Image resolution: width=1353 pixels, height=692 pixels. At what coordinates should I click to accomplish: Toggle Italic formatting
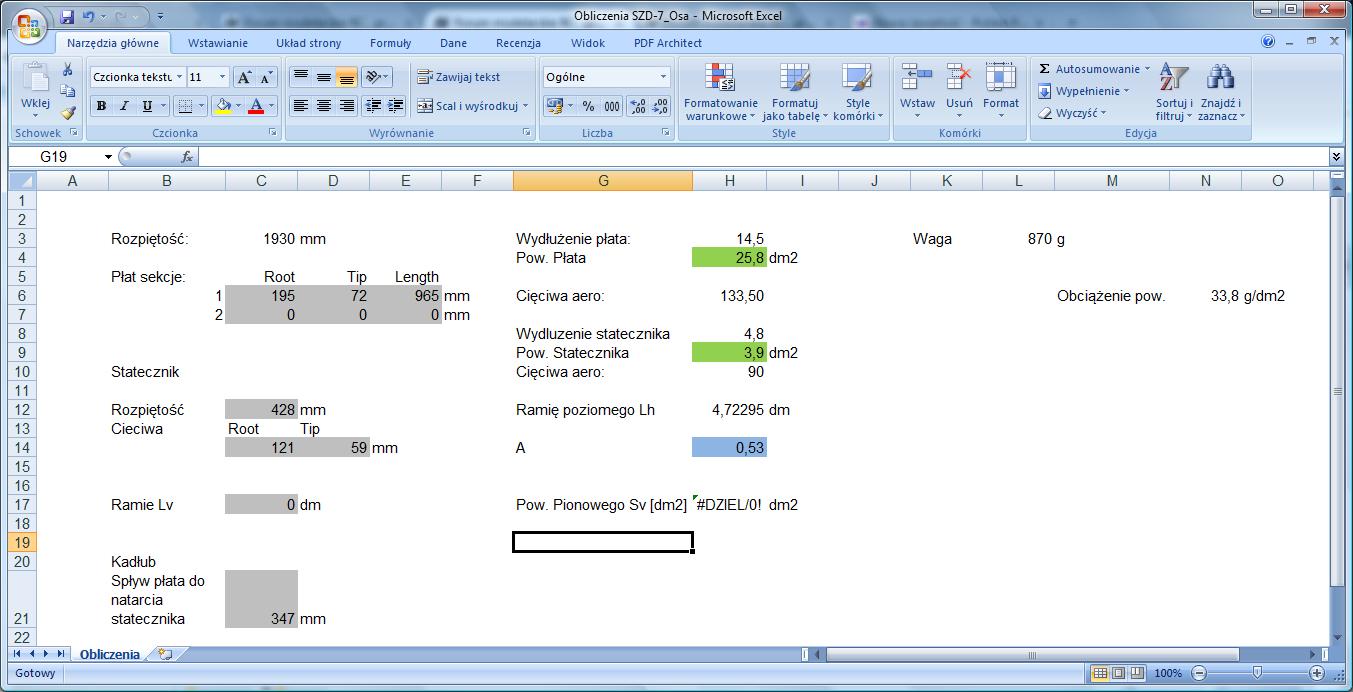[124, 106]
